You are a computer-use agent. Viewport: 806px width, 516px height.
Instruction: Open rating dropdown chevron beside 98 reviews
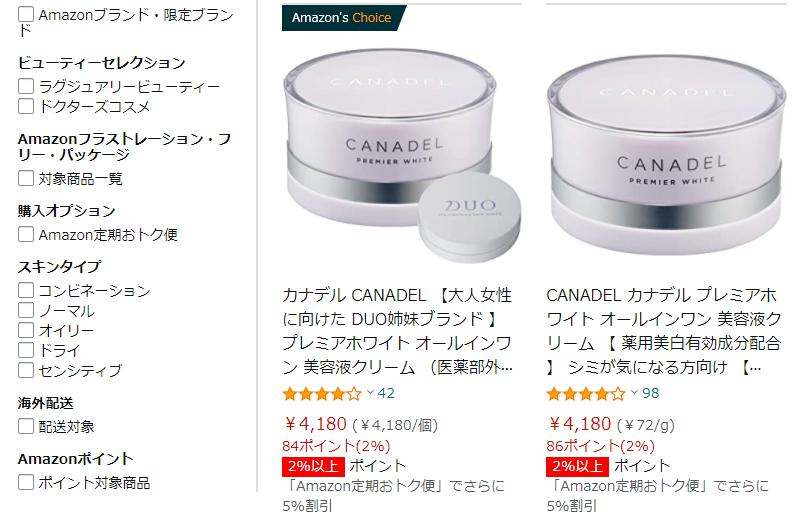[x=634, y=393]
